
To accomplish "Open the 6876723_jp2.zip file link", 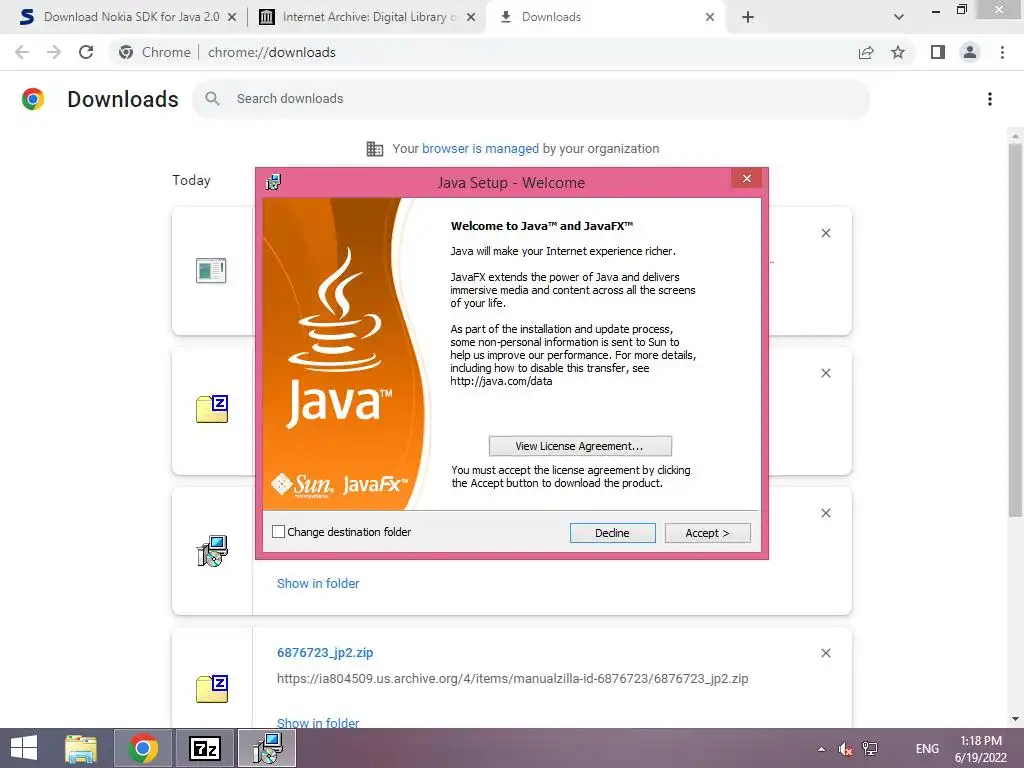I will (x=325, y=652).
